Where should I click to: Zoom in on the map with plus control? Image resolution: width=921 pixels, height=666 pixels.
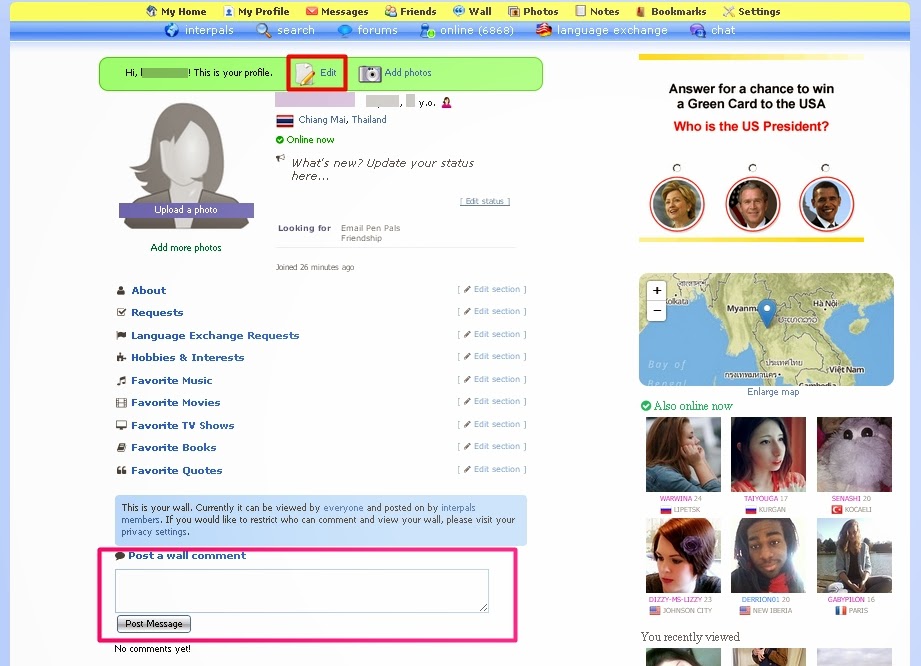coord(656,289)
